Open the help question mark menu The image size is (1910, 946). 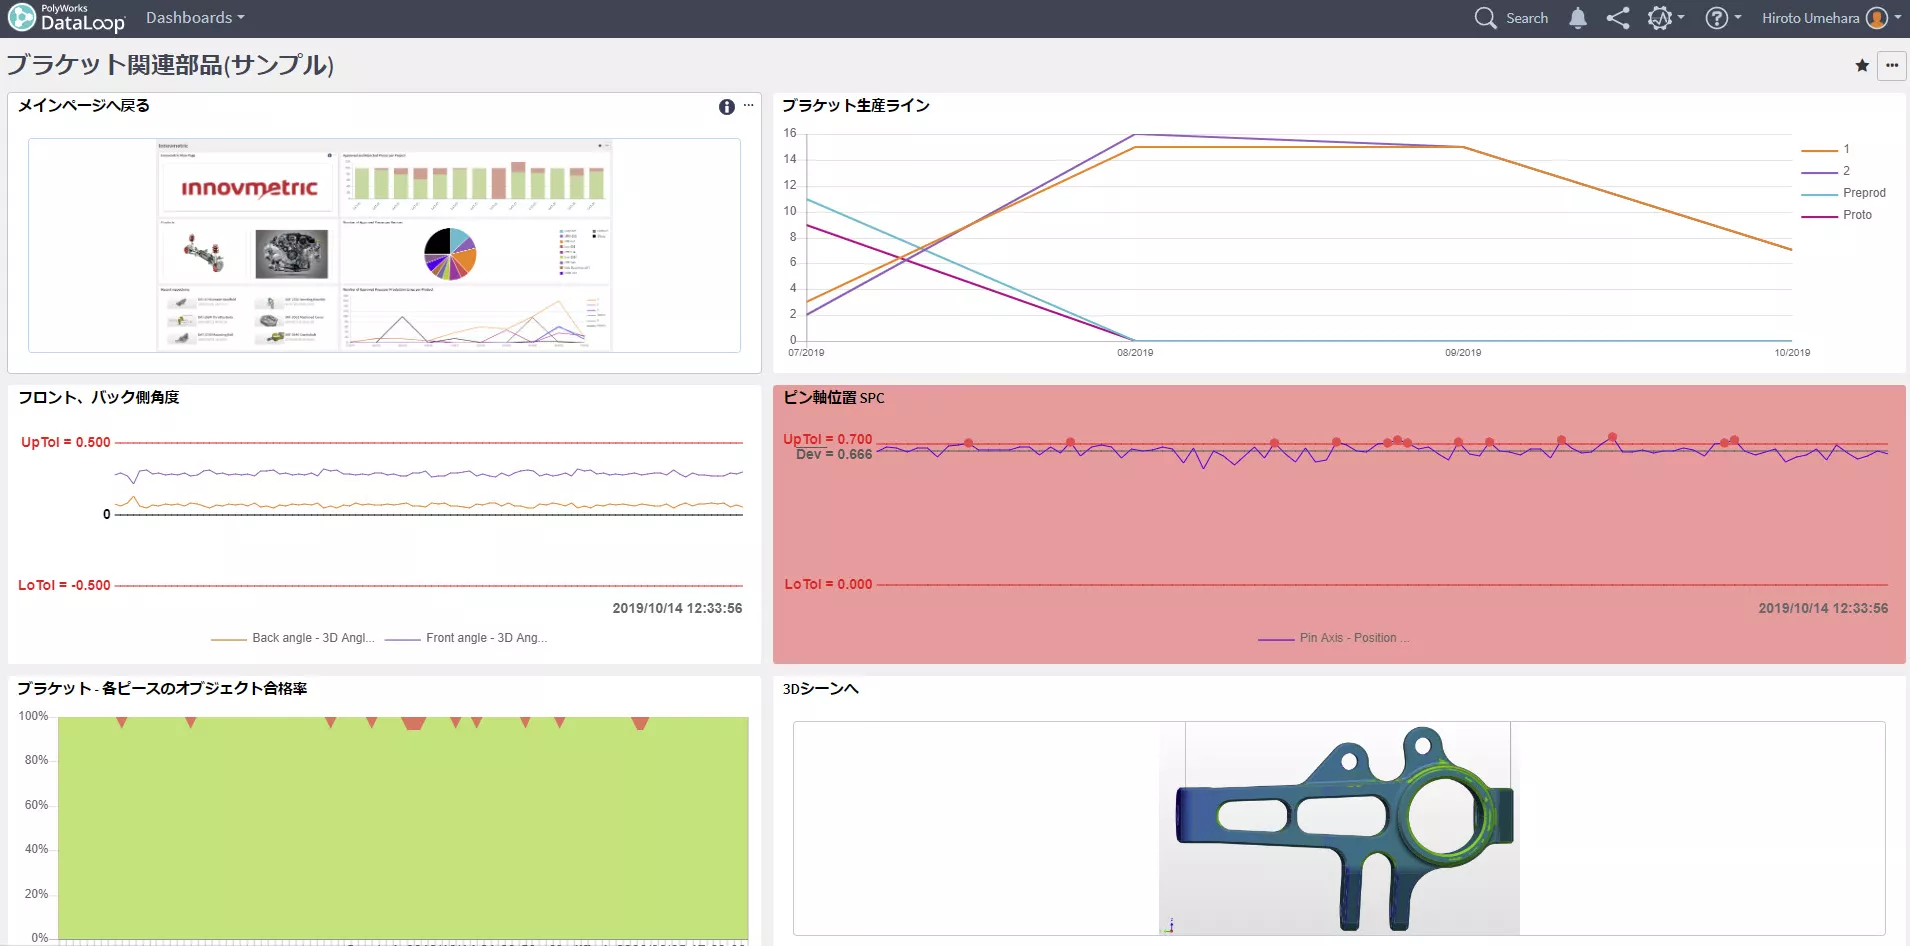click(1723, 18)
